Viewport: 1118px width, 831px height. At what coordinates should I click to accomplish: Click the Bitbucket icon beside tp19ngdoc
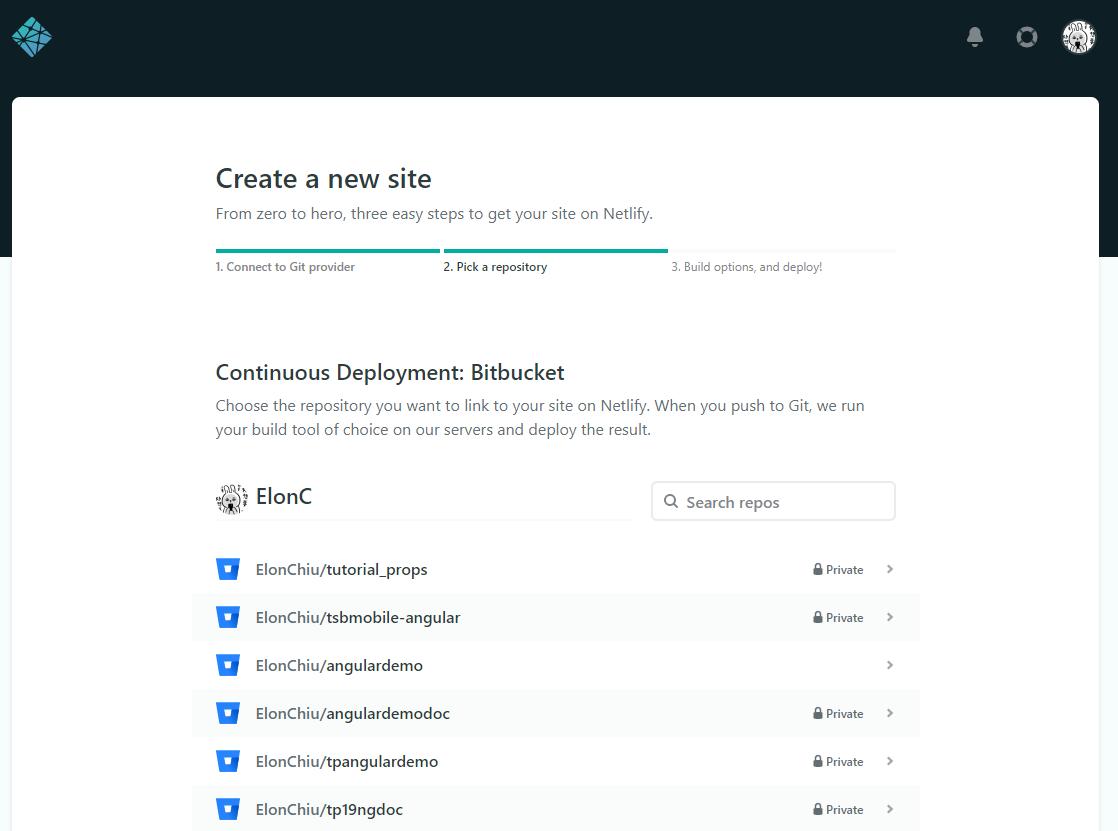[x=228, y=809]
